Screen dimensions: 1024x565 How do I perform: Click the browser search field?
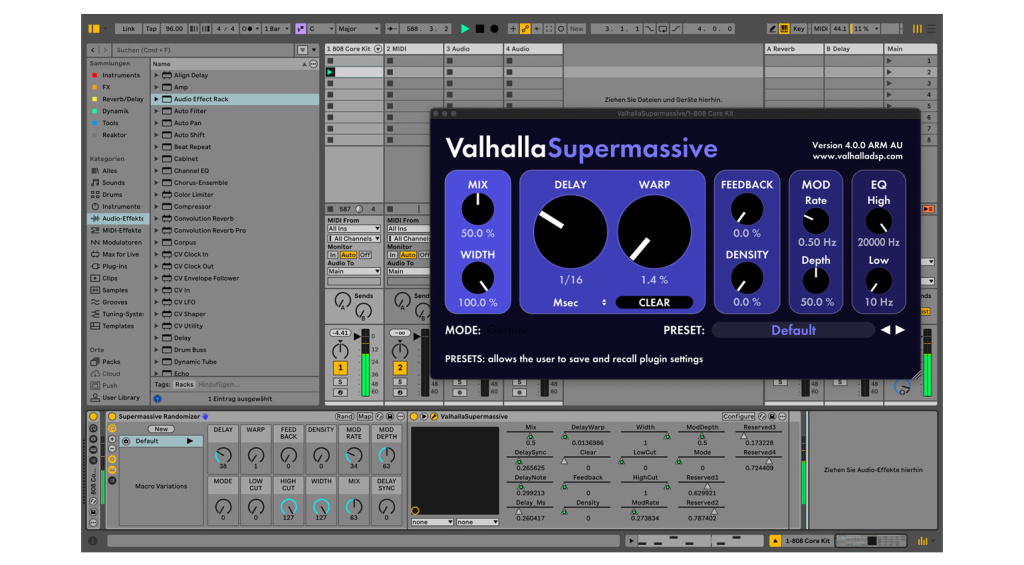click(204, 50)
